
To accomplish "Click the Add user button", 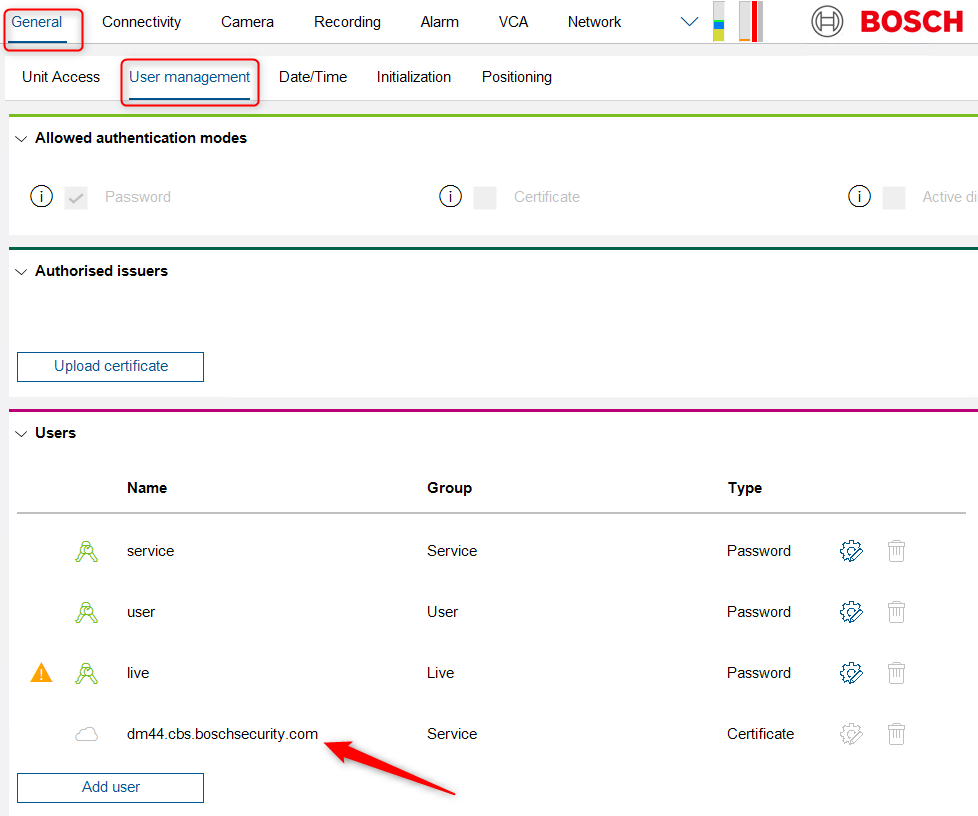I will pyautogui.click(x=110, y=787).
